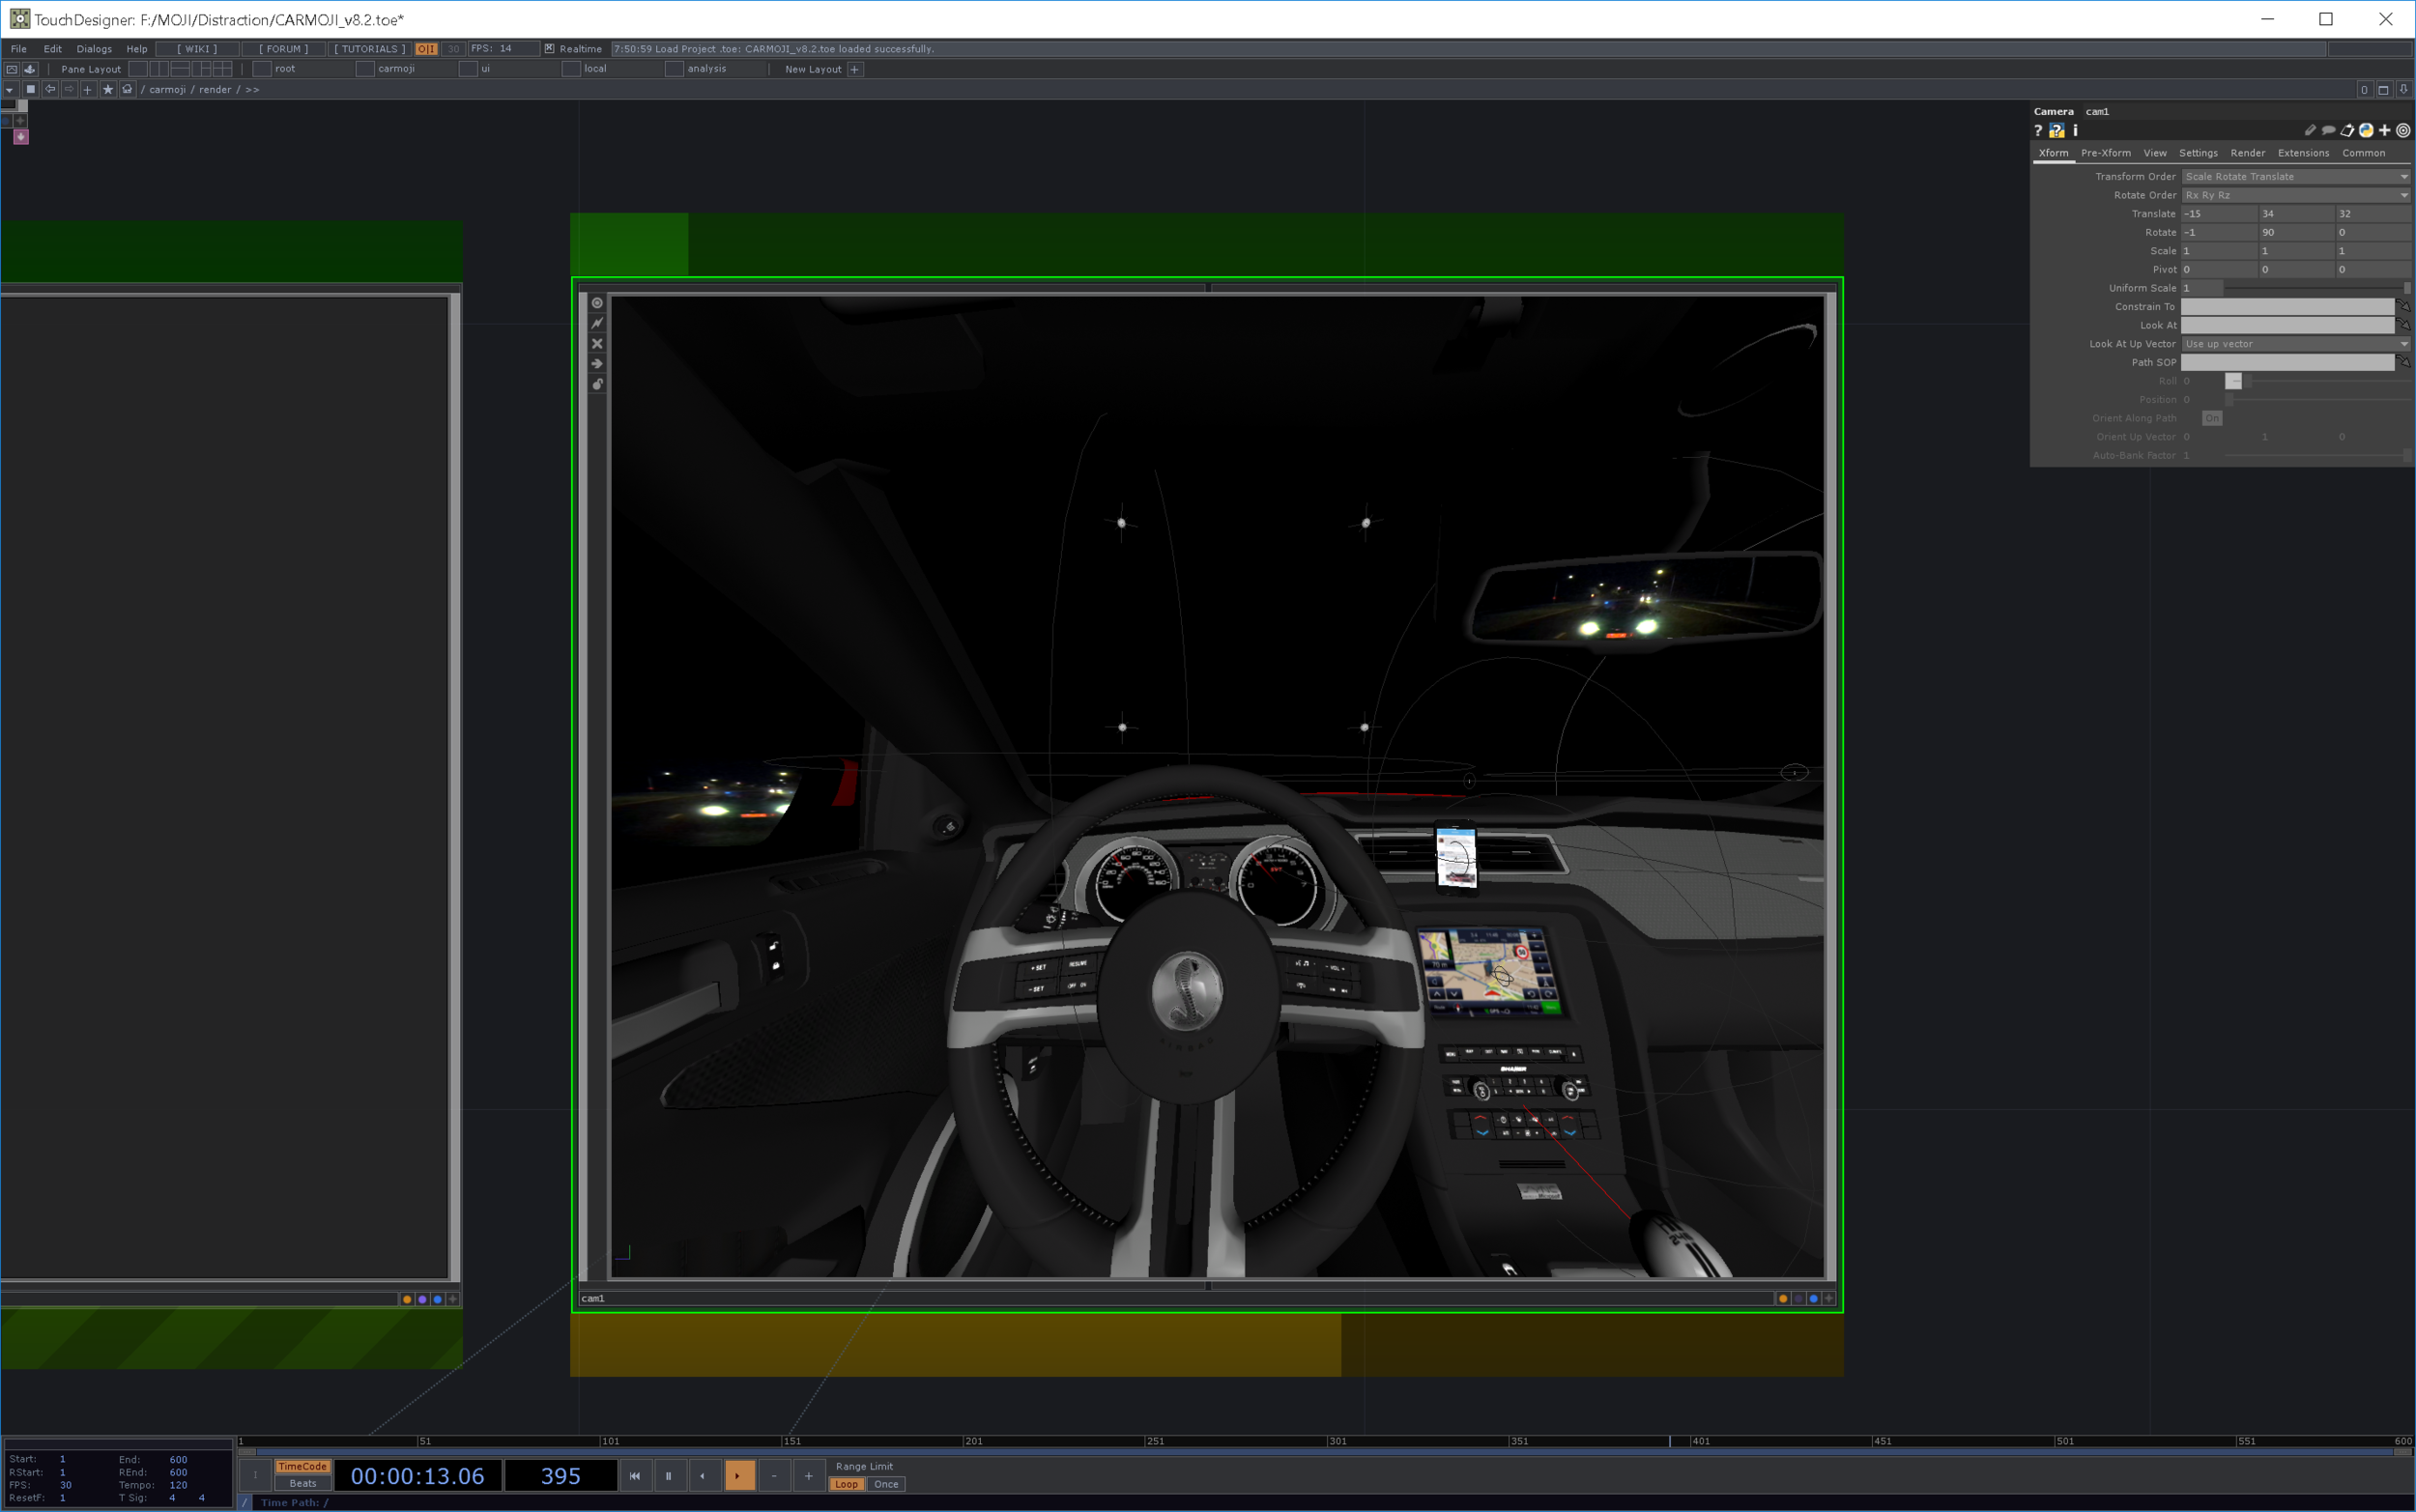Open the Dialogs menu

coord(94,49)
